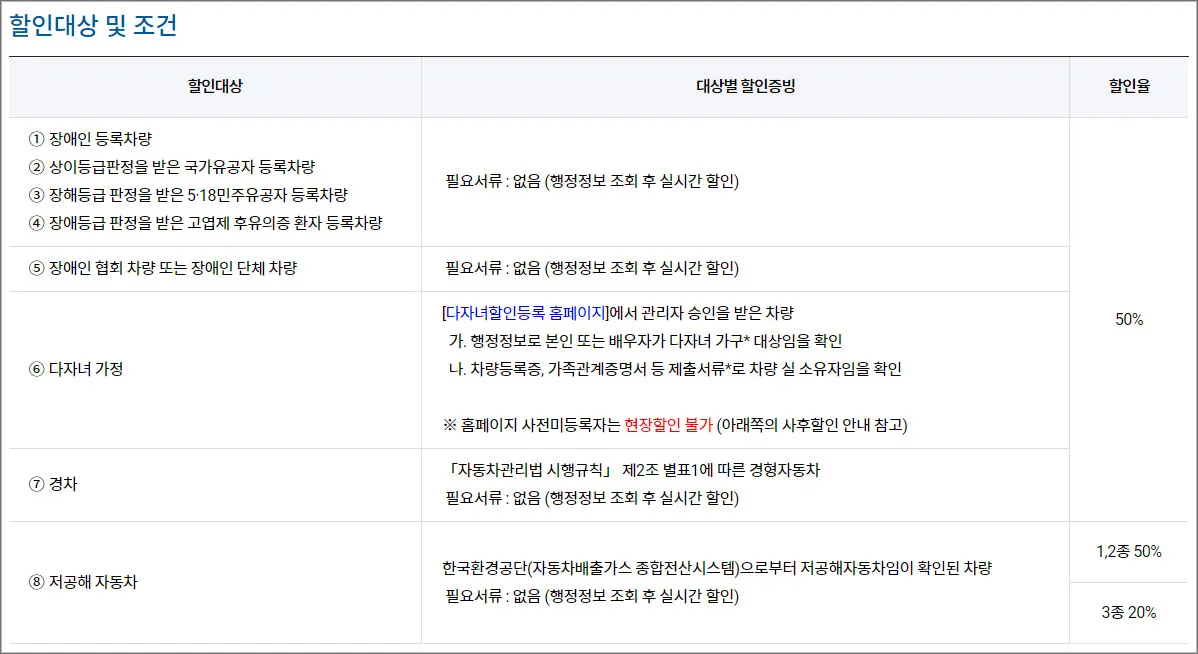This screenshot has width=1198, height=654.
Task: Select the ⑥ 다자녀 가정 row label
Action: tap(75, 368)
